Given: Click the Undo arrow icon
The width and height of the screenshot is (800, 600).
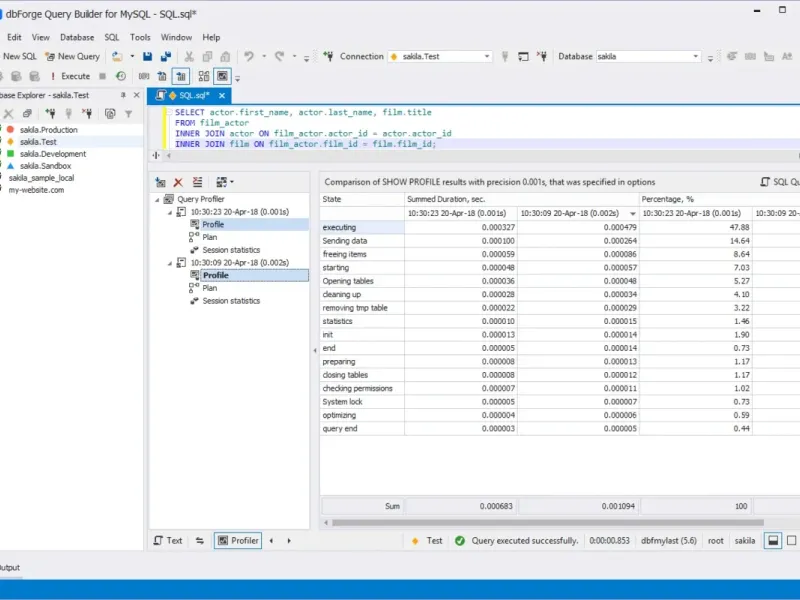Looking at the screenshot, I should pos(249,56).
